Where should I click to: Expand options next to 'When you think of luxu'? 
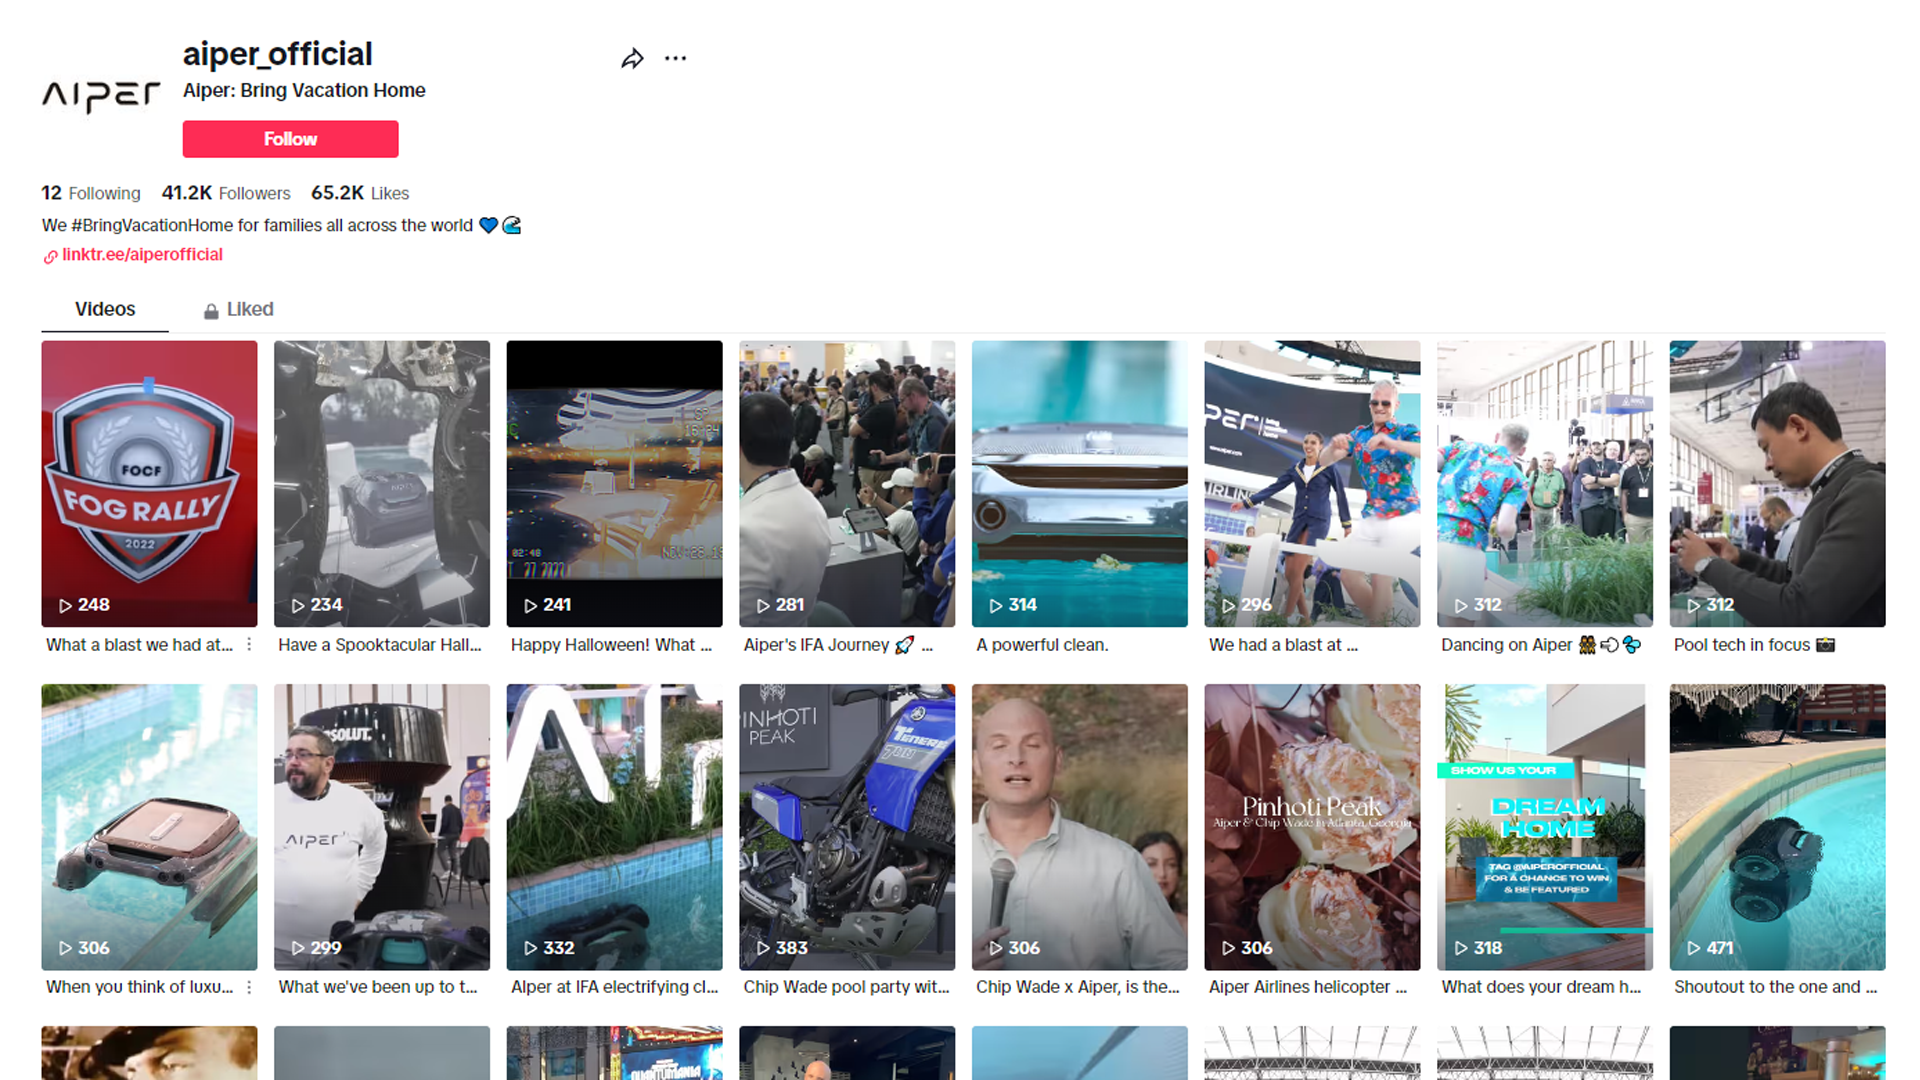pos(249,987)
